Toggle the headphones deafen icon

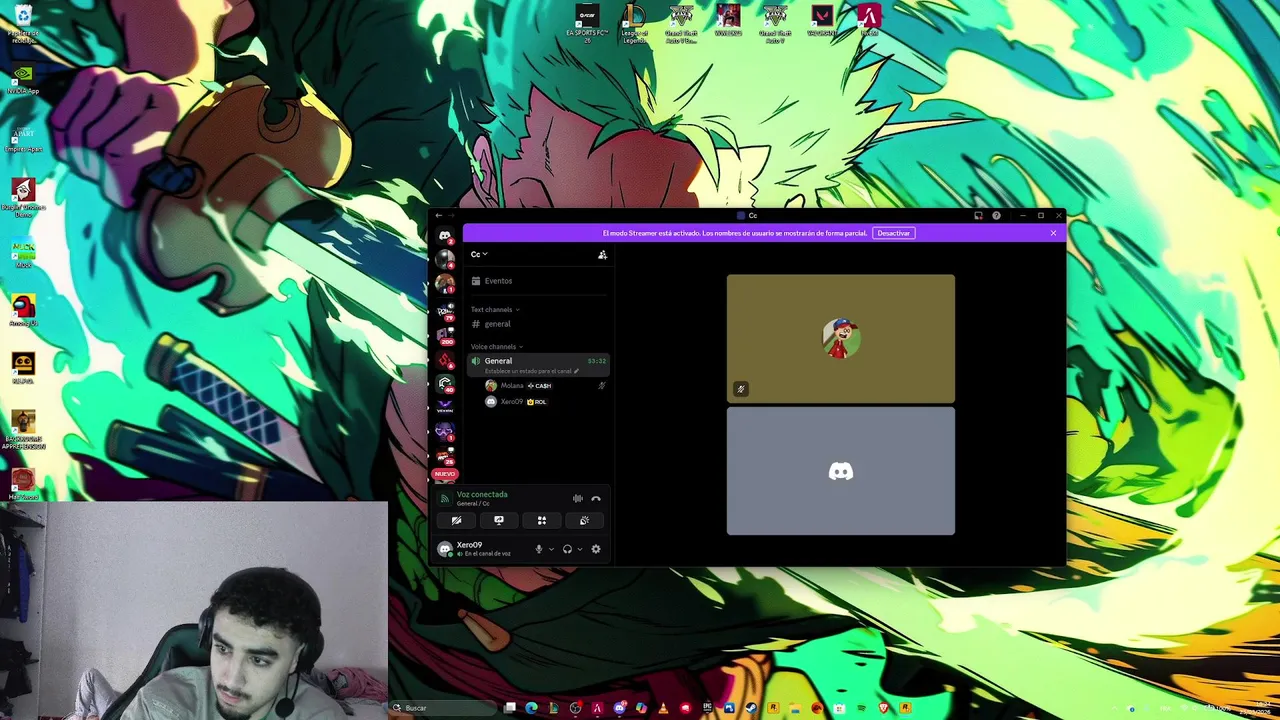(x=567, y=549)
